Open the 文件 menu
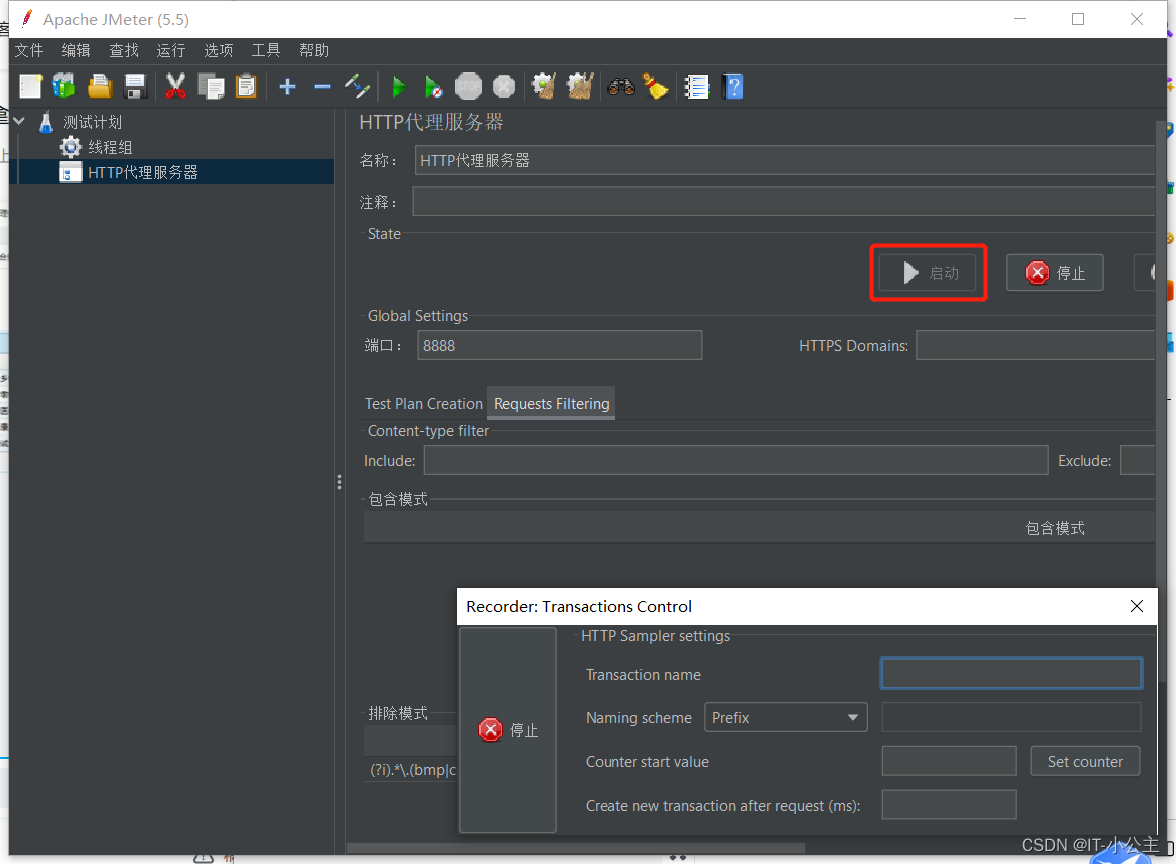 click(x=29, y=50)
